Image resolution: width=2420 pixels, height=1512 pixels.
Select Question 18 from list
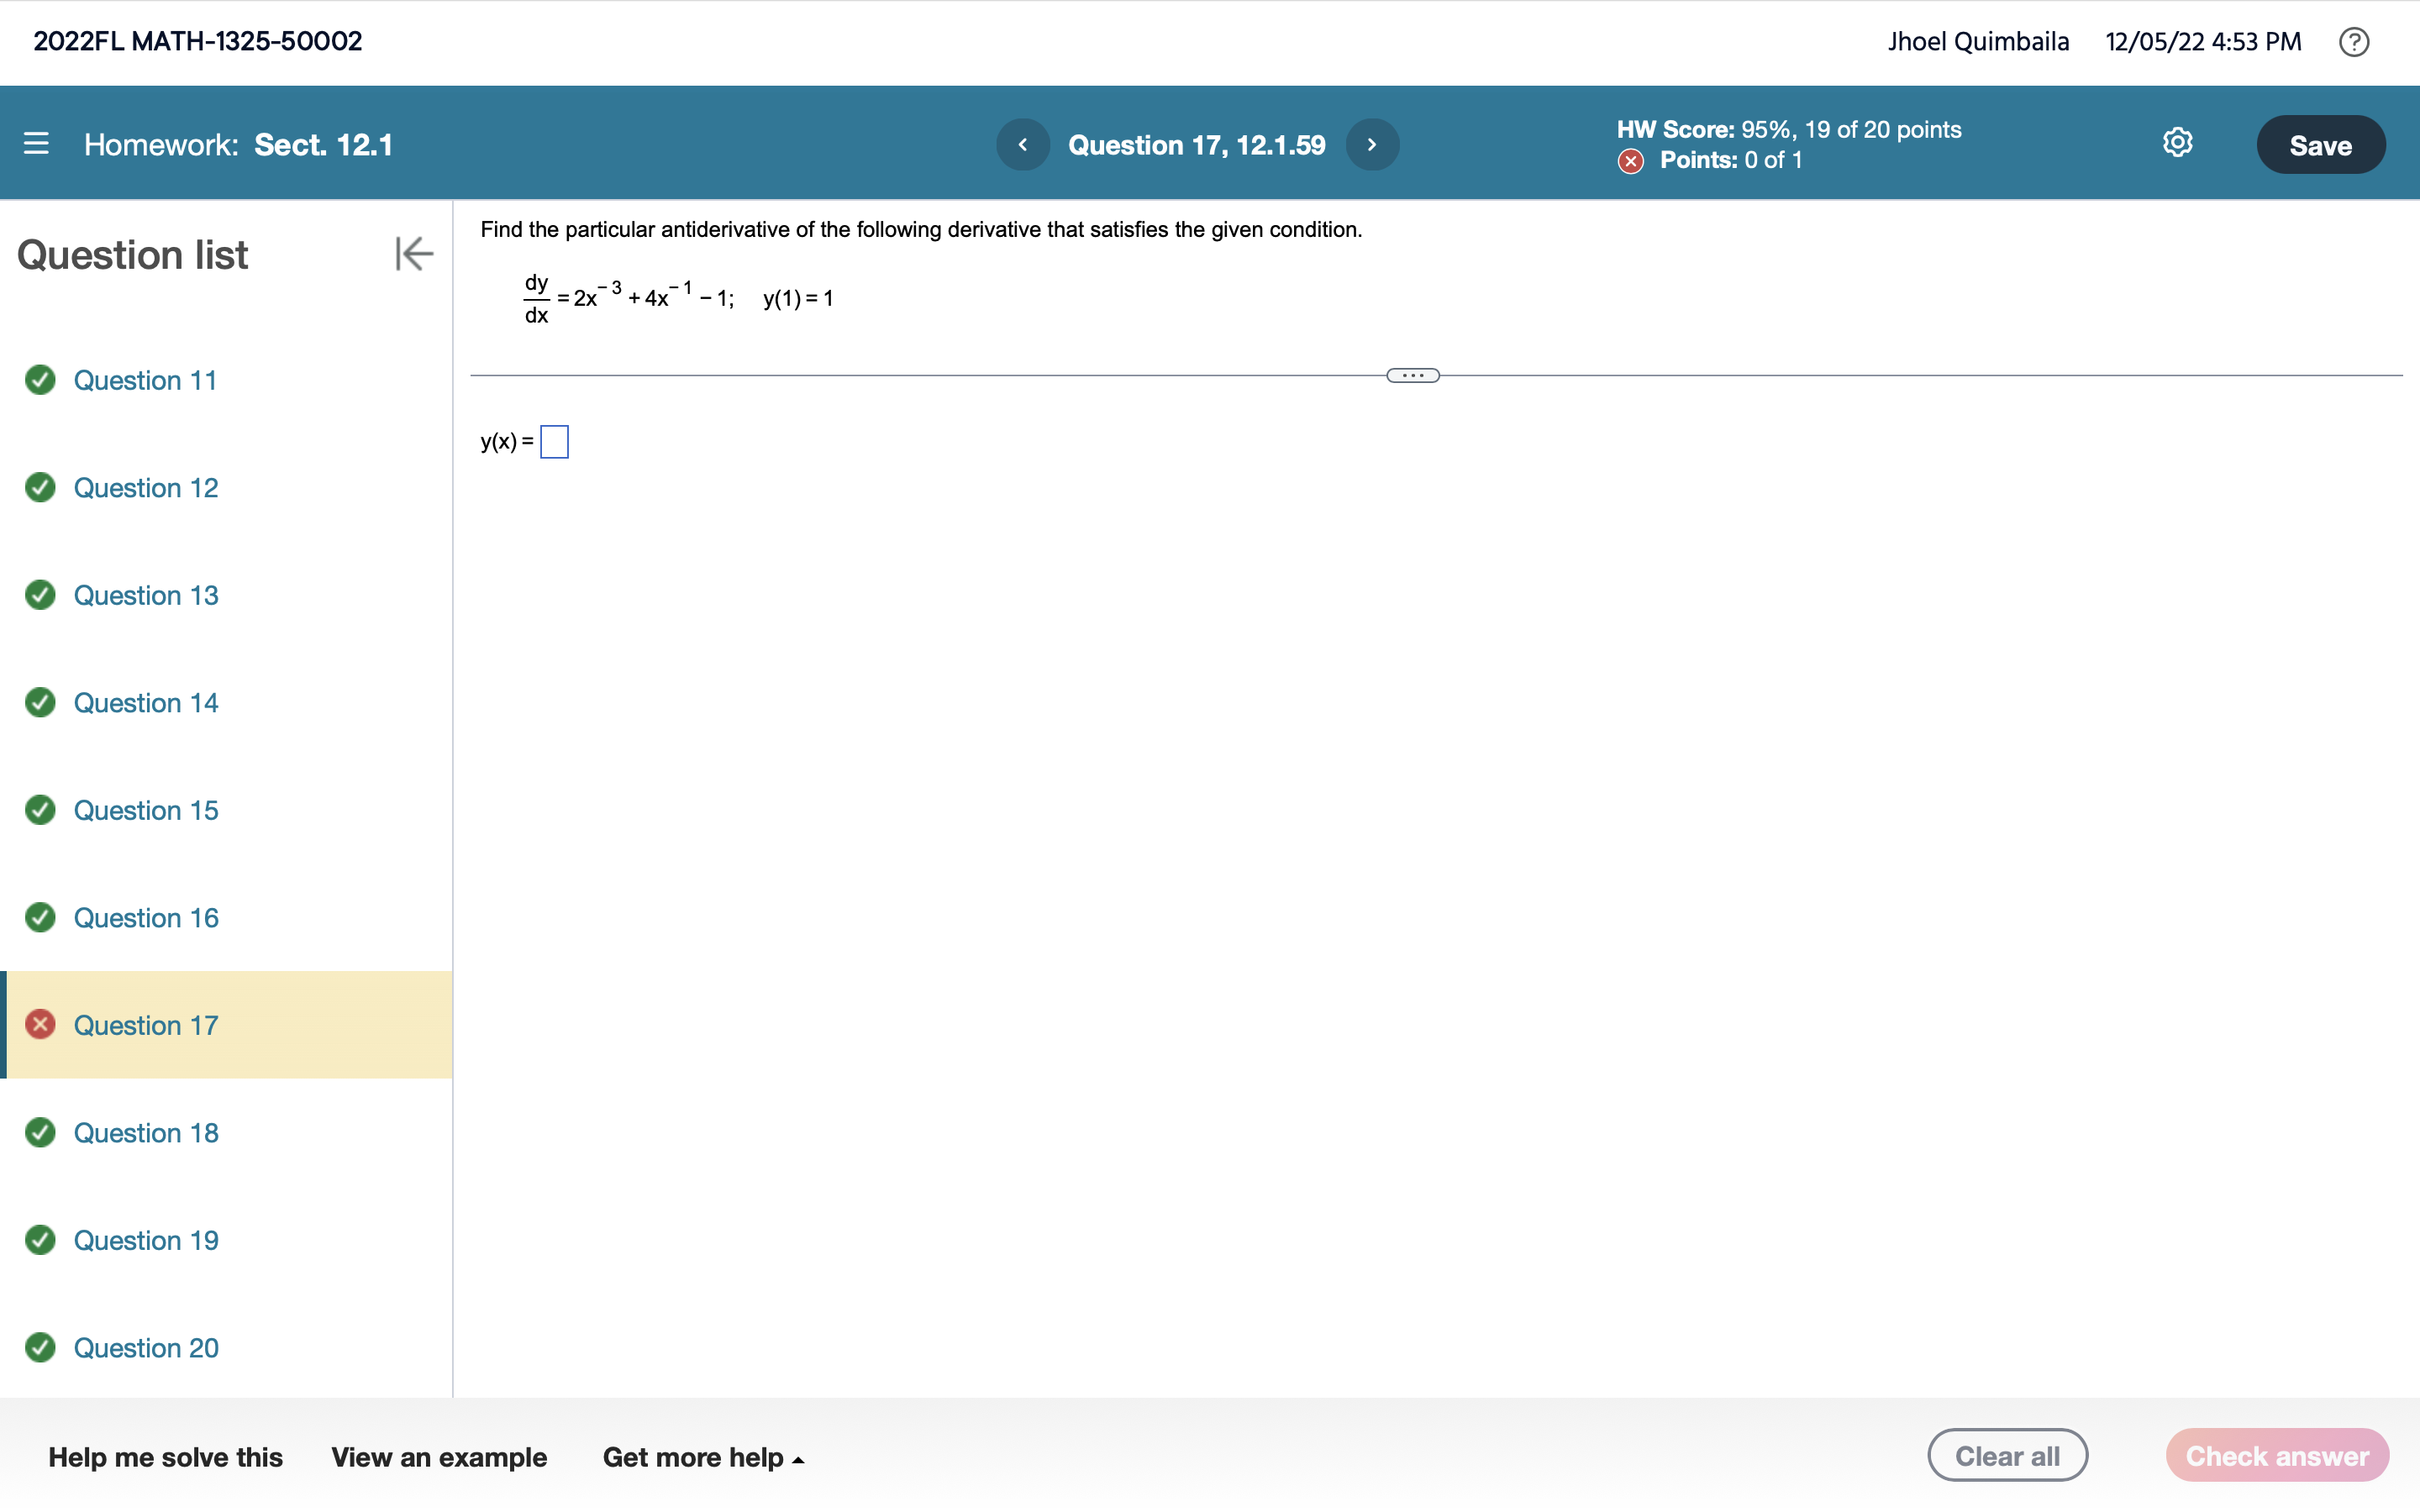point(146,1132)
